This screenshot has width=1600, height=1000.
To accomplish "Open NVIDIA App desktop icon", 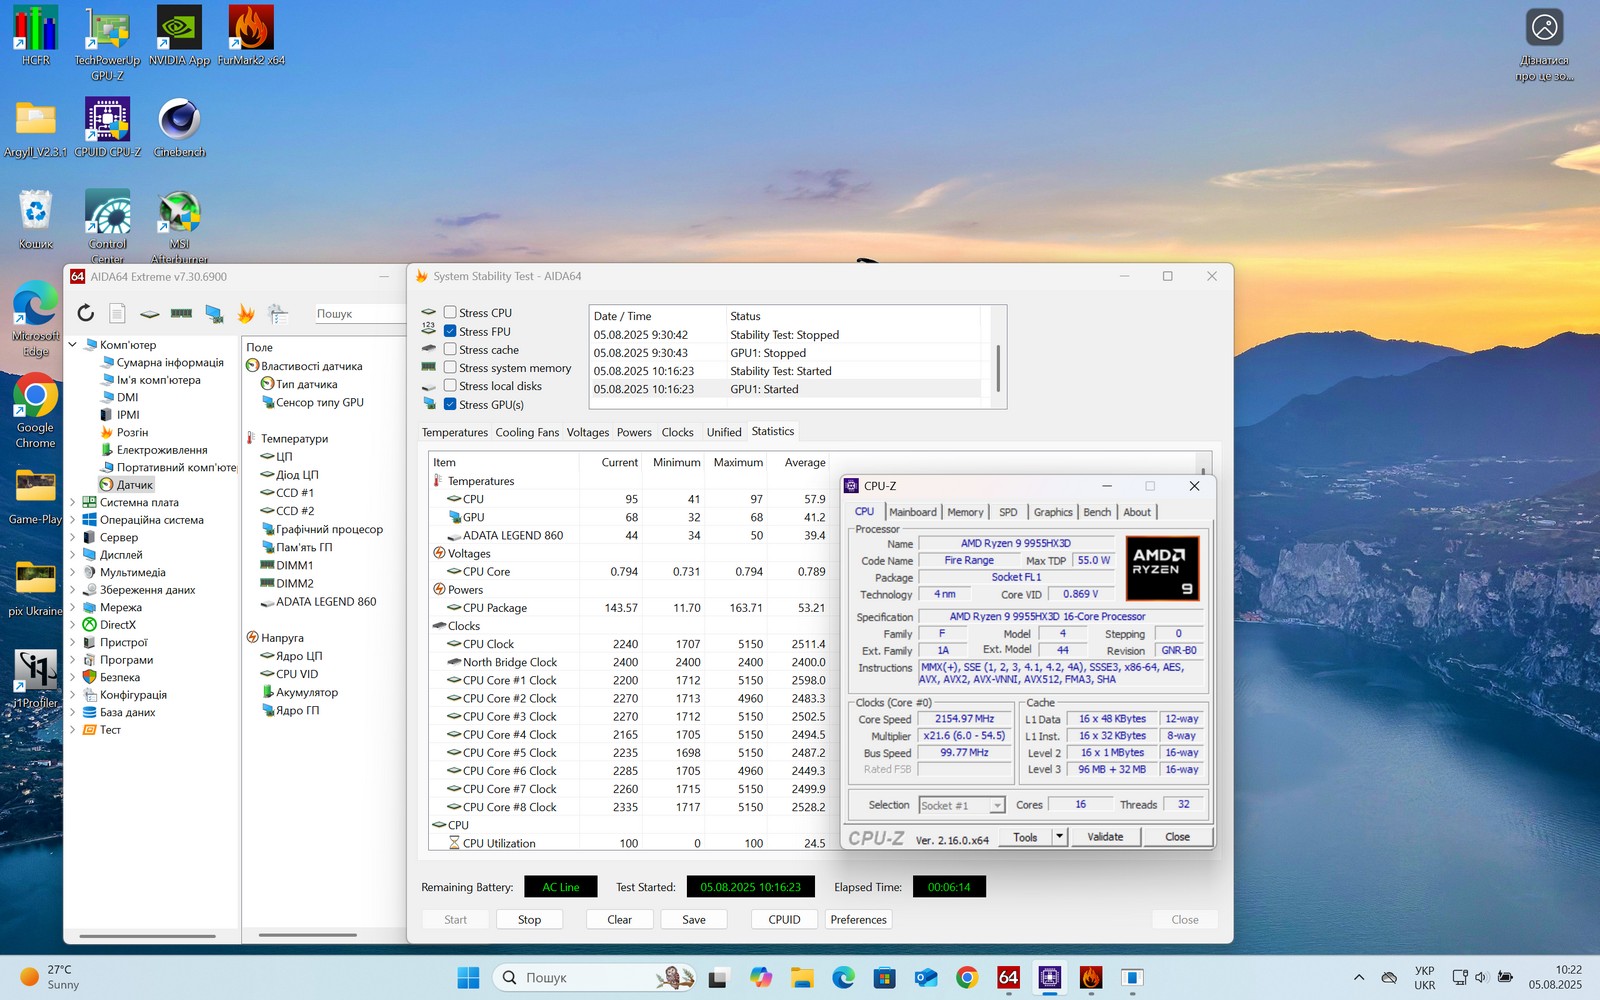I will [x=180, y=36].
